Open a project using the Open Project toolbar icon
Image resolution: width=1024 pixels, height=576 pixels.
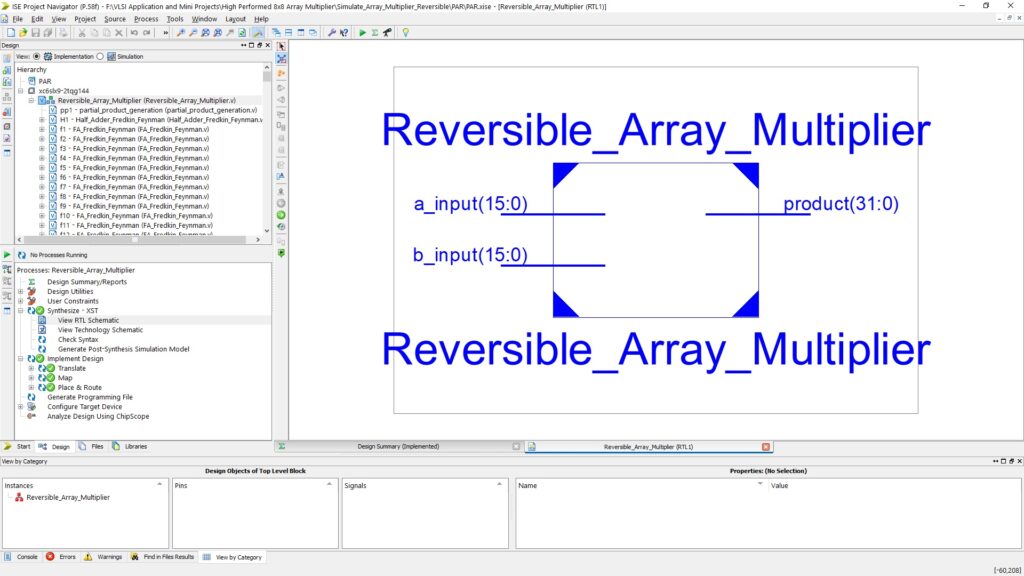point(23,32)
